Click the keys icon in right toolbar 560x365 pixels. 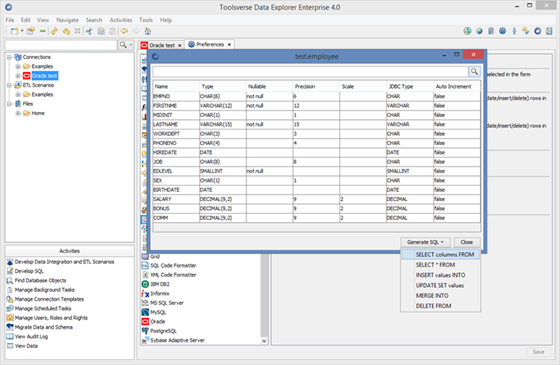[525, 31]
